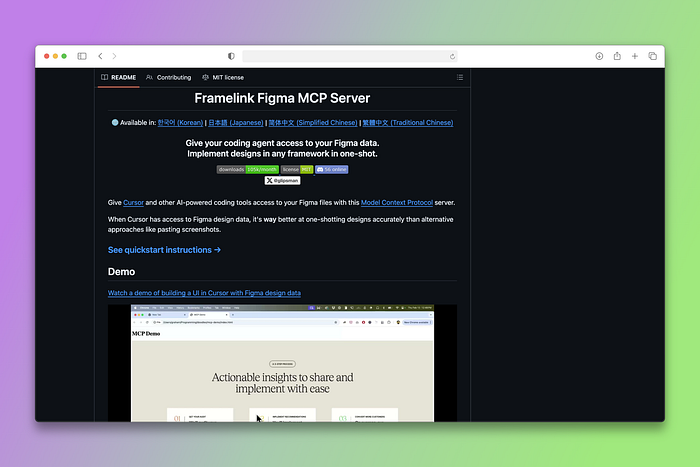Switch to the README tab
Viewport: 700px width, 467px height.
coord(119,77)
